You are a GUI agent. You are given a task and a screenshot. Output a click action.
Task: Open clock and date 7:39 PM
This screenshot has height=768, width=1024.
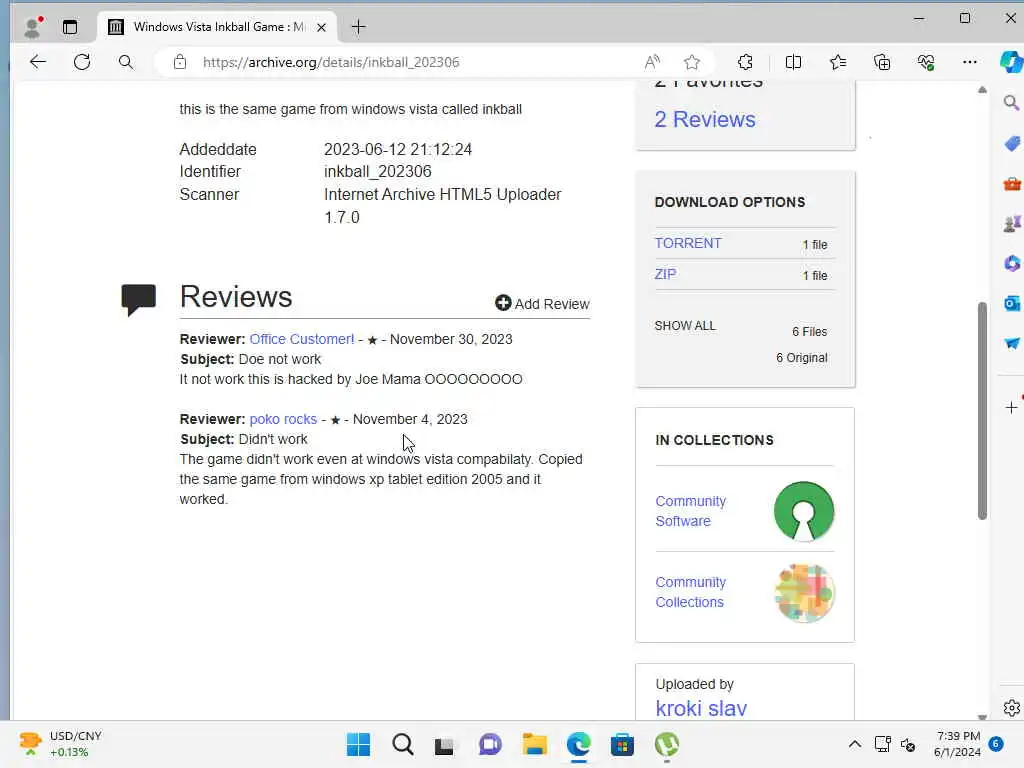[x=957, y=744]
